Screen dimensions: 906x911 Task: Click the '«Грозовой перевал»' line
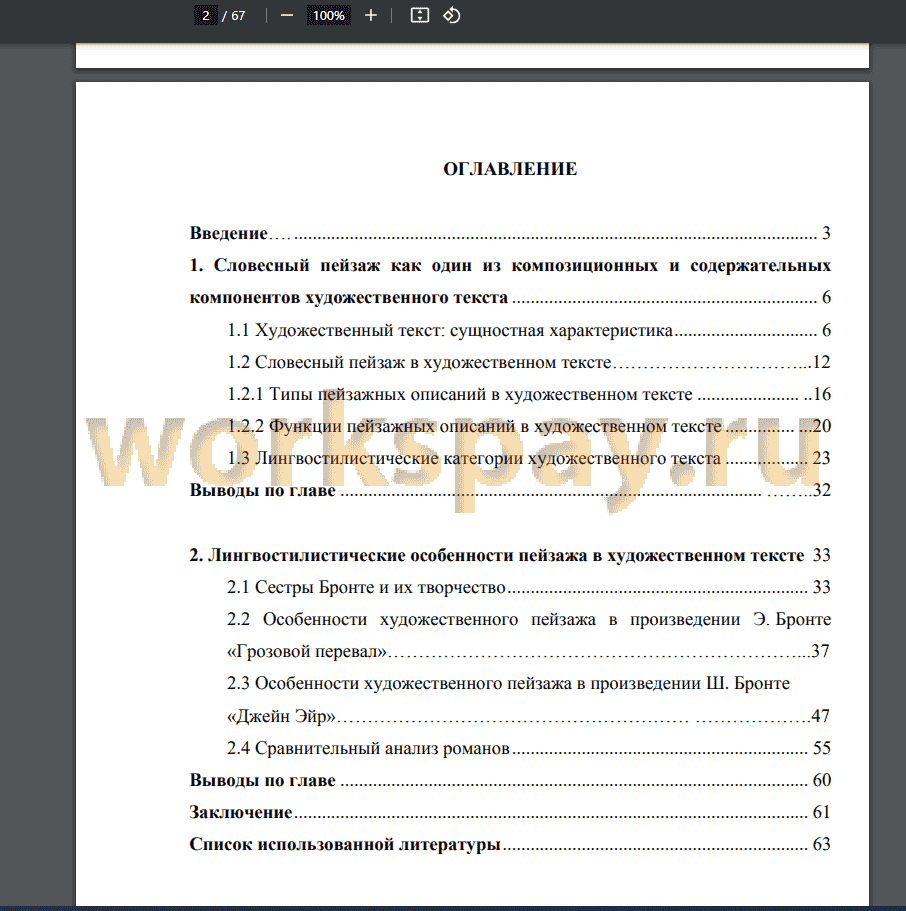point(529,651)
